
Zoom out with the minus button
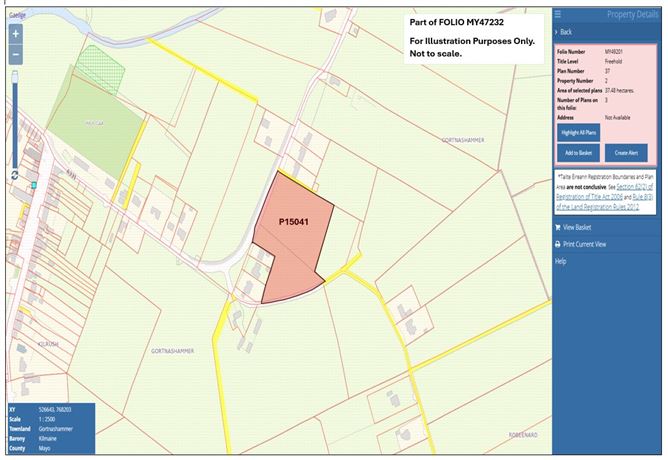point(15,54)
